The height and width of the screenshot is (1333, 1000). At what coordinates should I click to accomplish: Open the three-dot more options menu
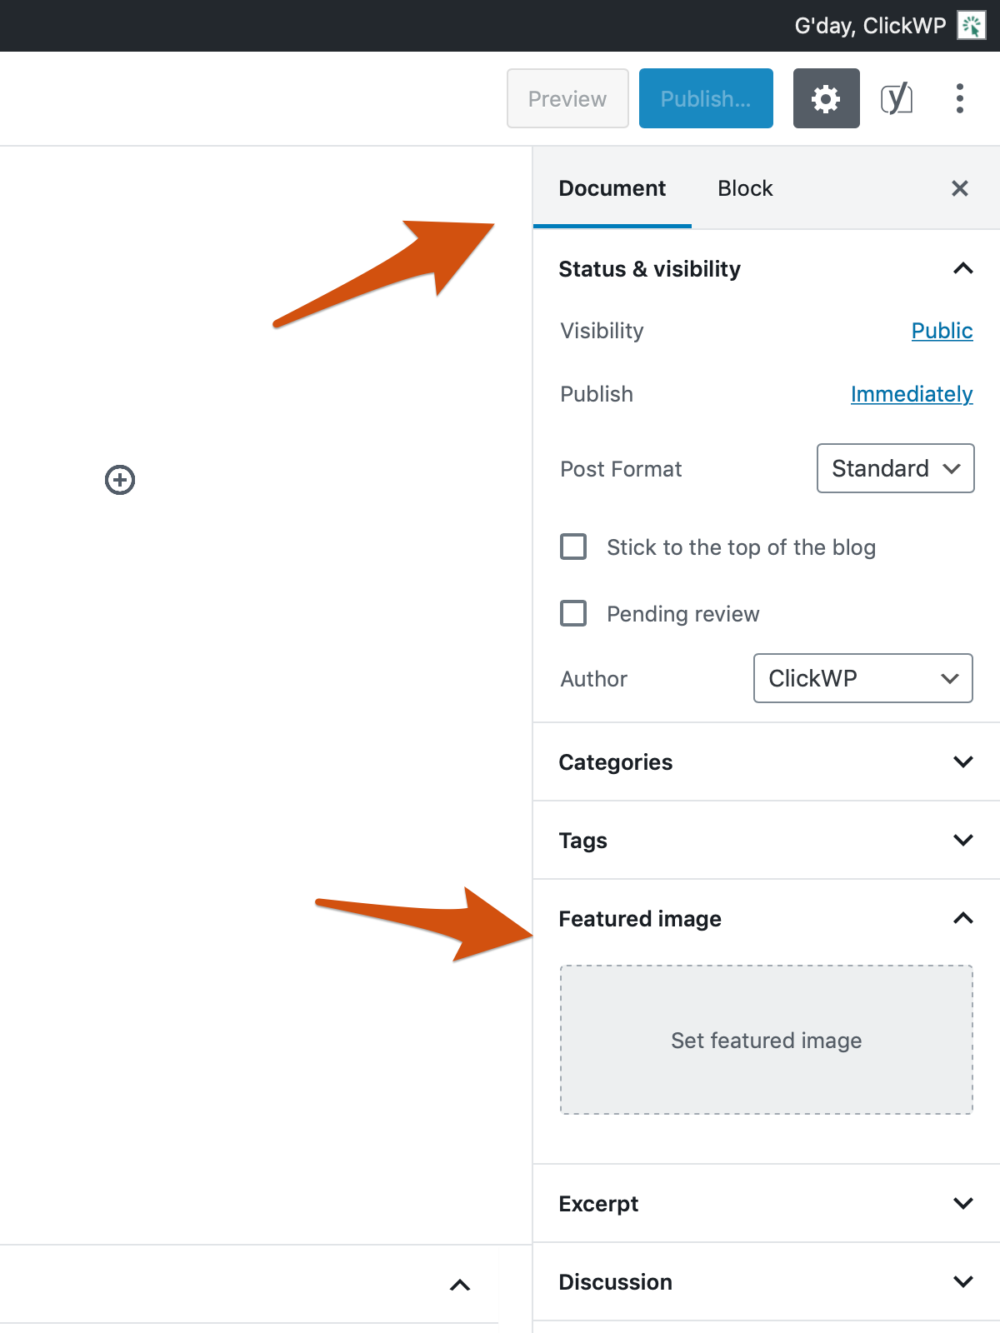click(960, 98)
